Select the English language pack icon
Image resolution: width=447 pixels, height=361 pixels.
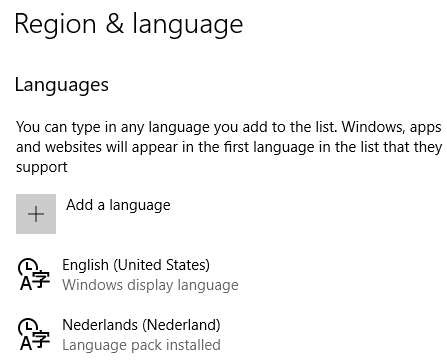point(34,274)
